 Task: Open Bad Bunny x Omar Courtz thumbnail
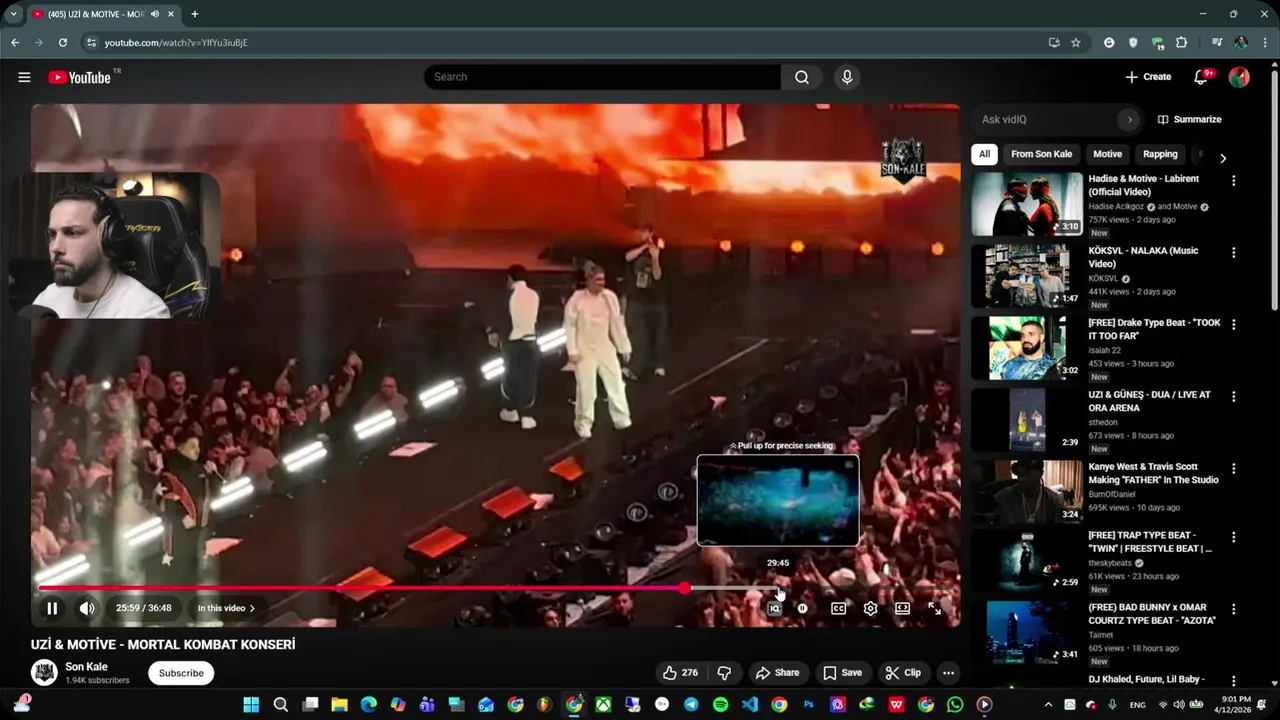click(x=1027, y=633)
